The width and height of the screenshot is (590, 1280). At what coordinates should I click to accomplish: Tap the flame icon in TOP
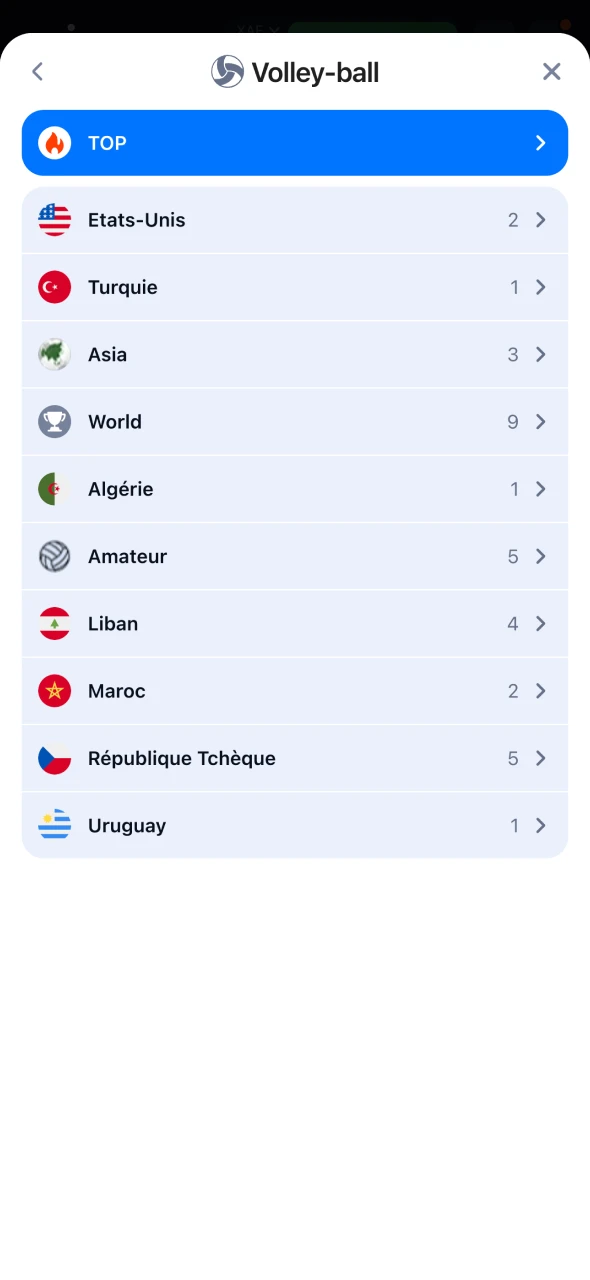[x=54, y=143]
